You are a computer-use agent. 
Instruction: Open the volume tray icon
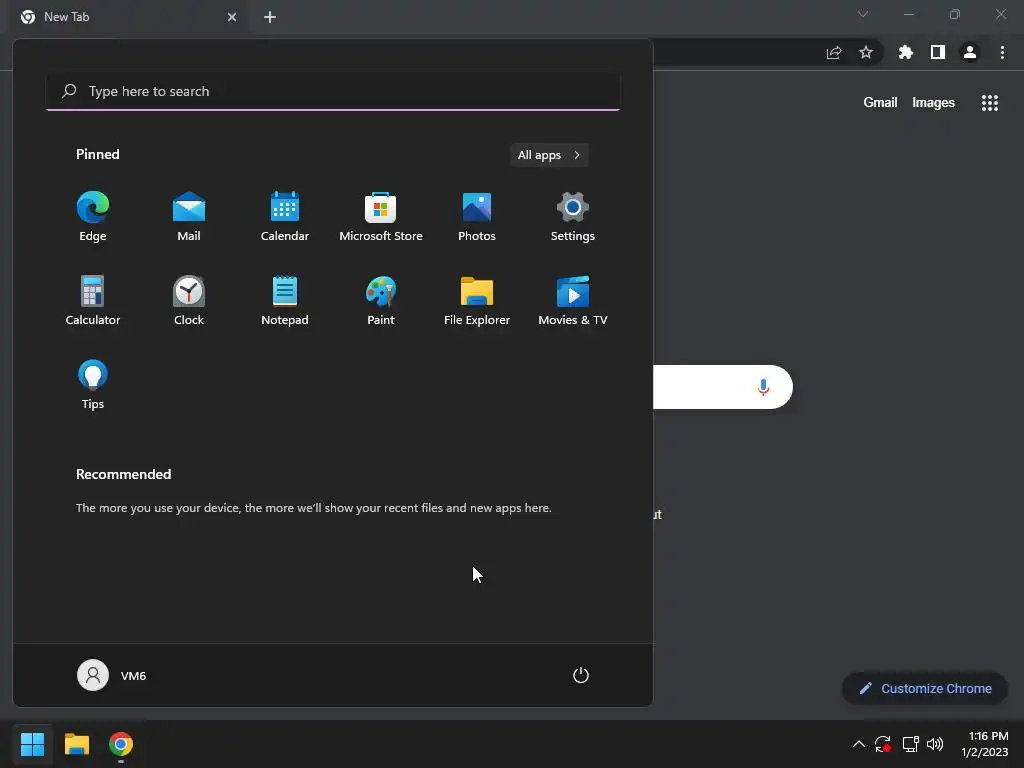click(x=935, y=744)
